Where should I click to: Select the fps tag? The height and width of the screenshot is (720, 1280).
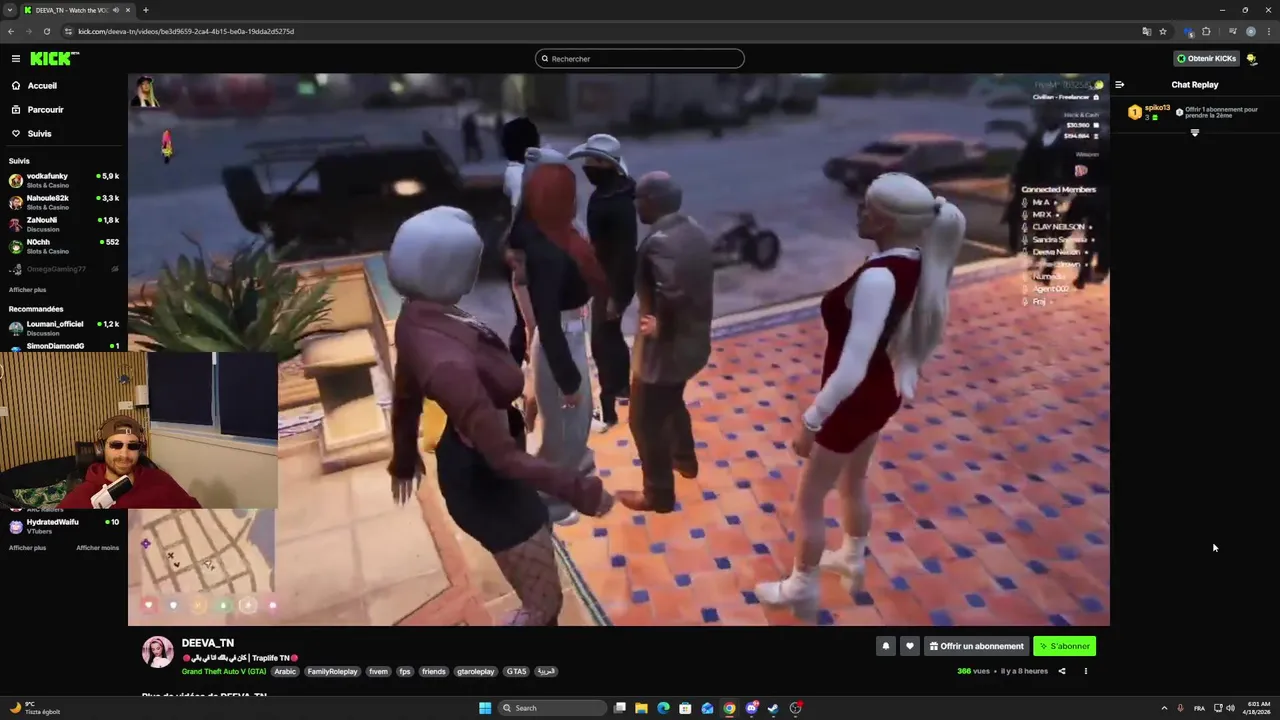coord(405,672)
